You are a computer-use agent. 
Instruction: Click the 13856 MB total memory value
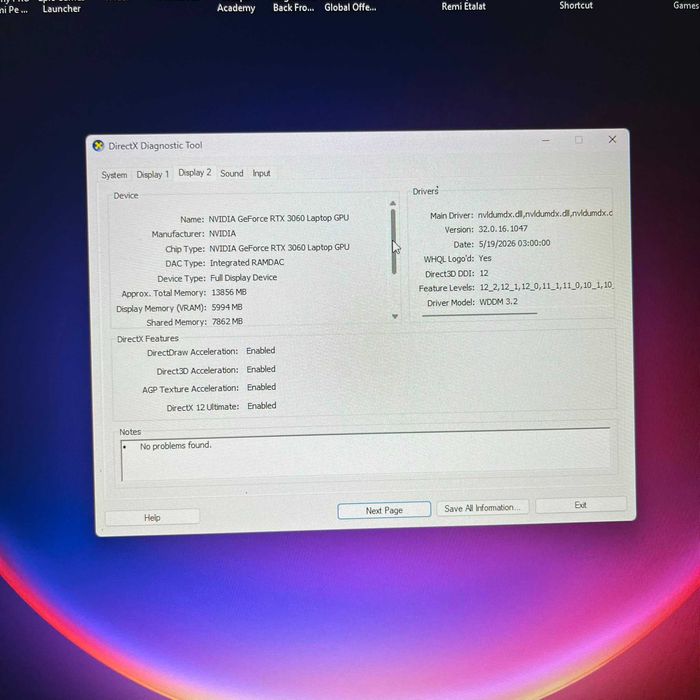229,292
